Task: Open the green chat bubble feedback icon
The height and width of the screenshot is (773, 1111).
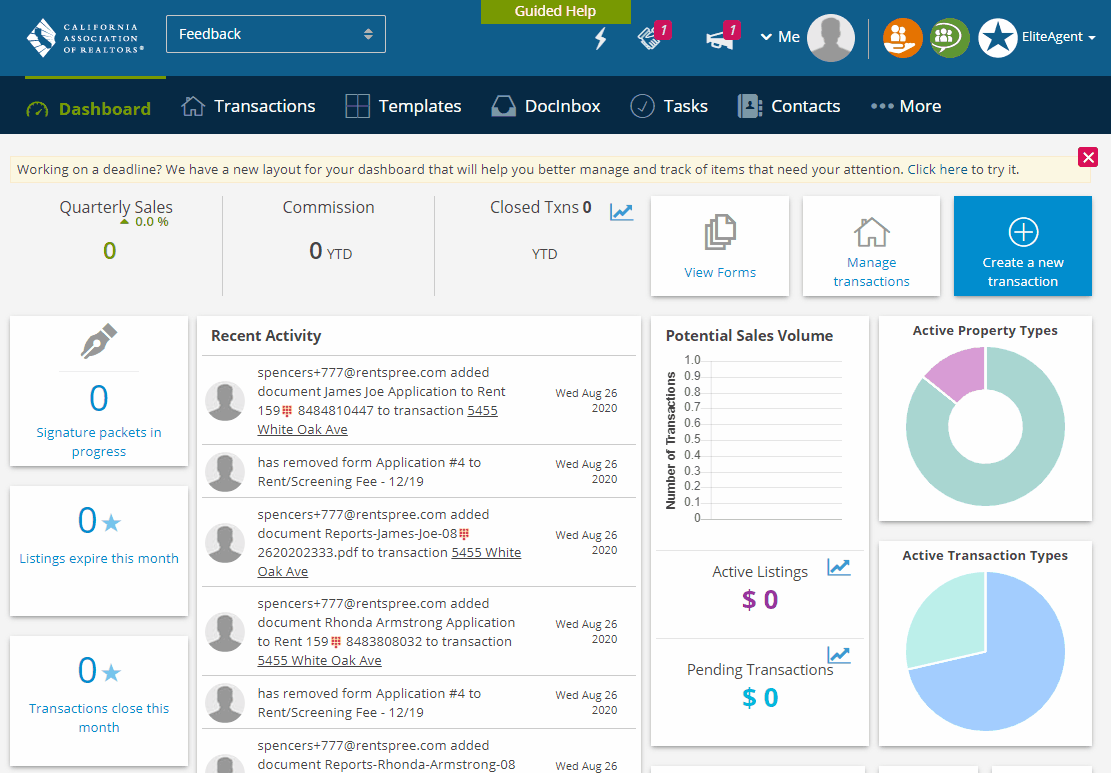Action: [x=949, y=37]
